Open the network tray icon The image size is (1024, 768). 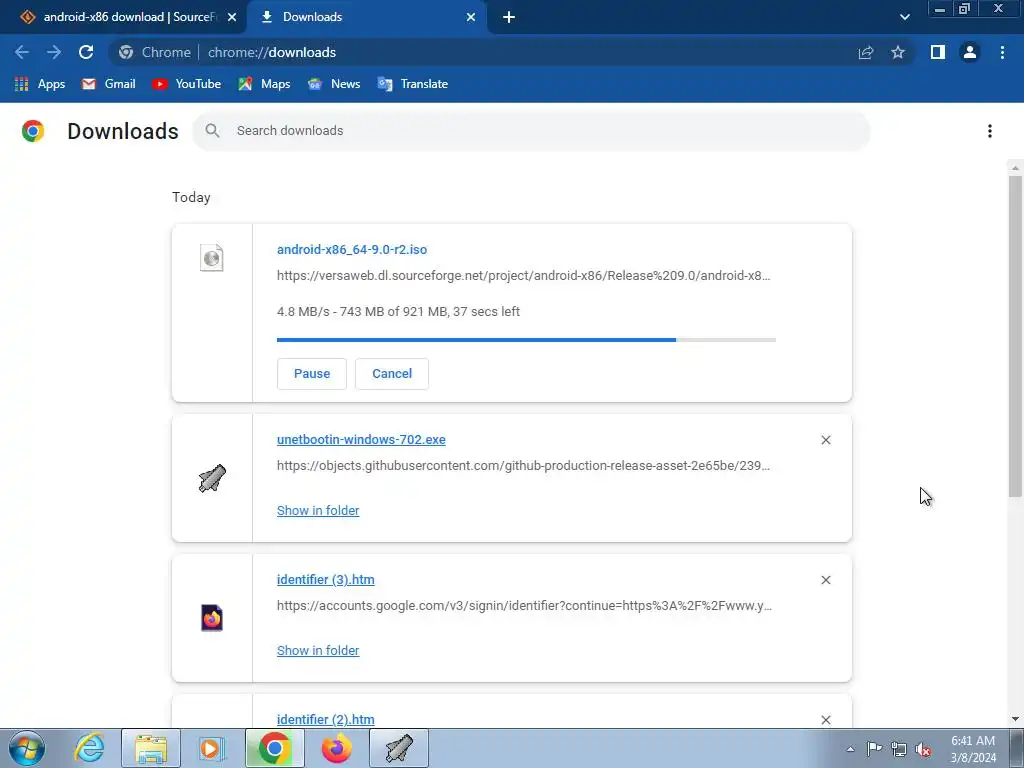(x=899, y=749)
